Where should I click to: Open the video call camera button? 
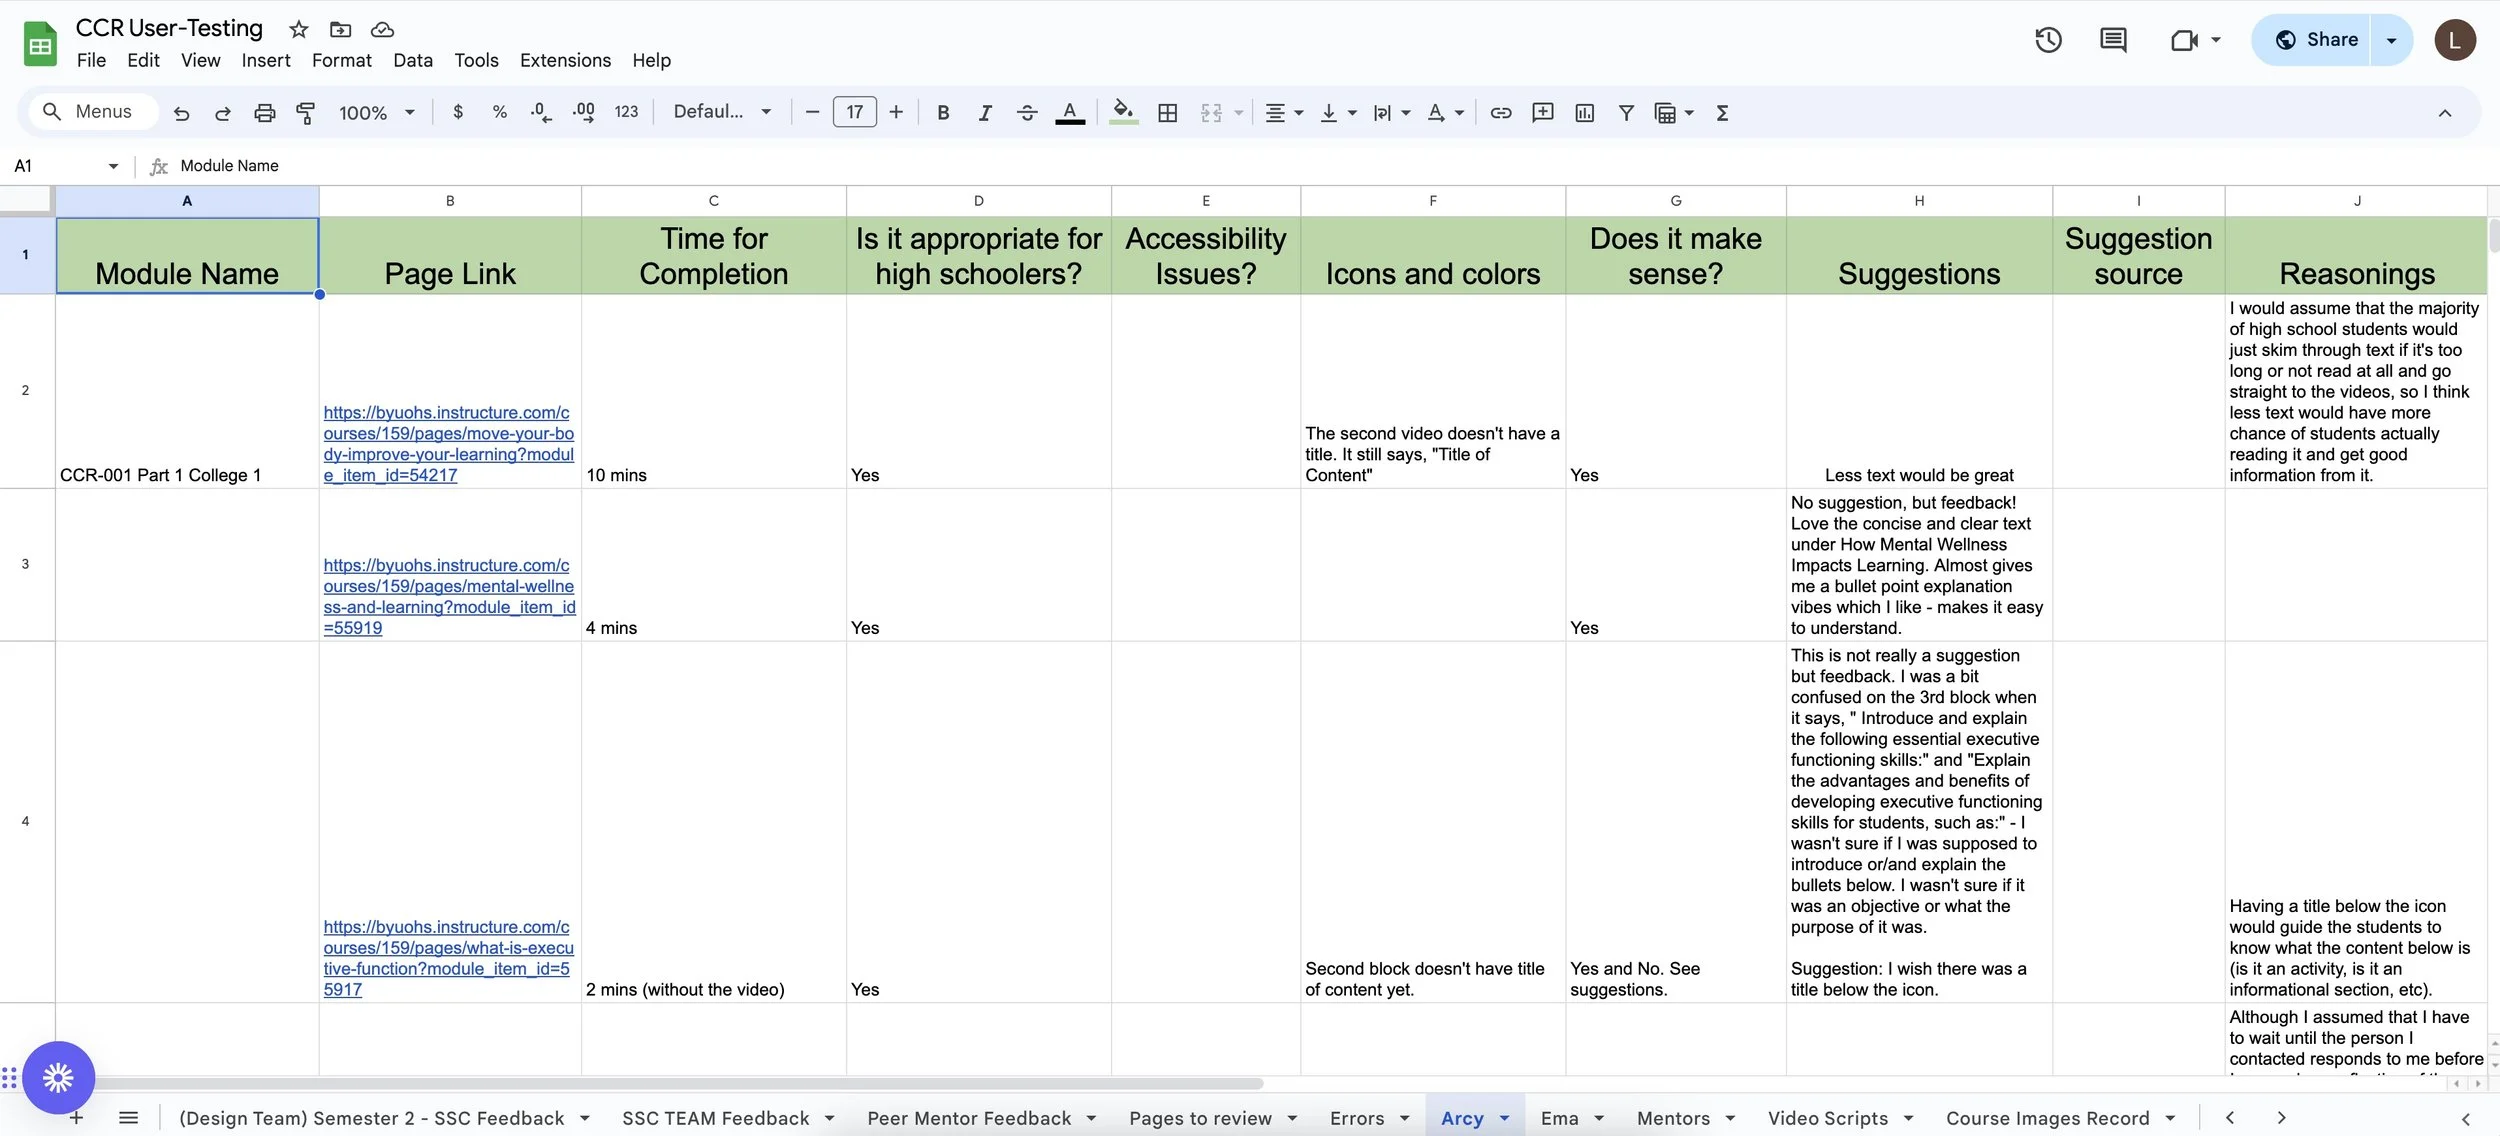coord(2184,40)
